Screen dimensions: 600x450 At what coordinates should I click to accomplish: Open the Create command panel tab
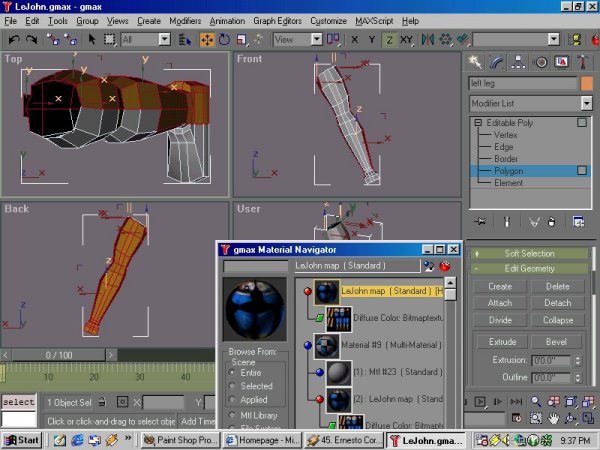point(475,62)
